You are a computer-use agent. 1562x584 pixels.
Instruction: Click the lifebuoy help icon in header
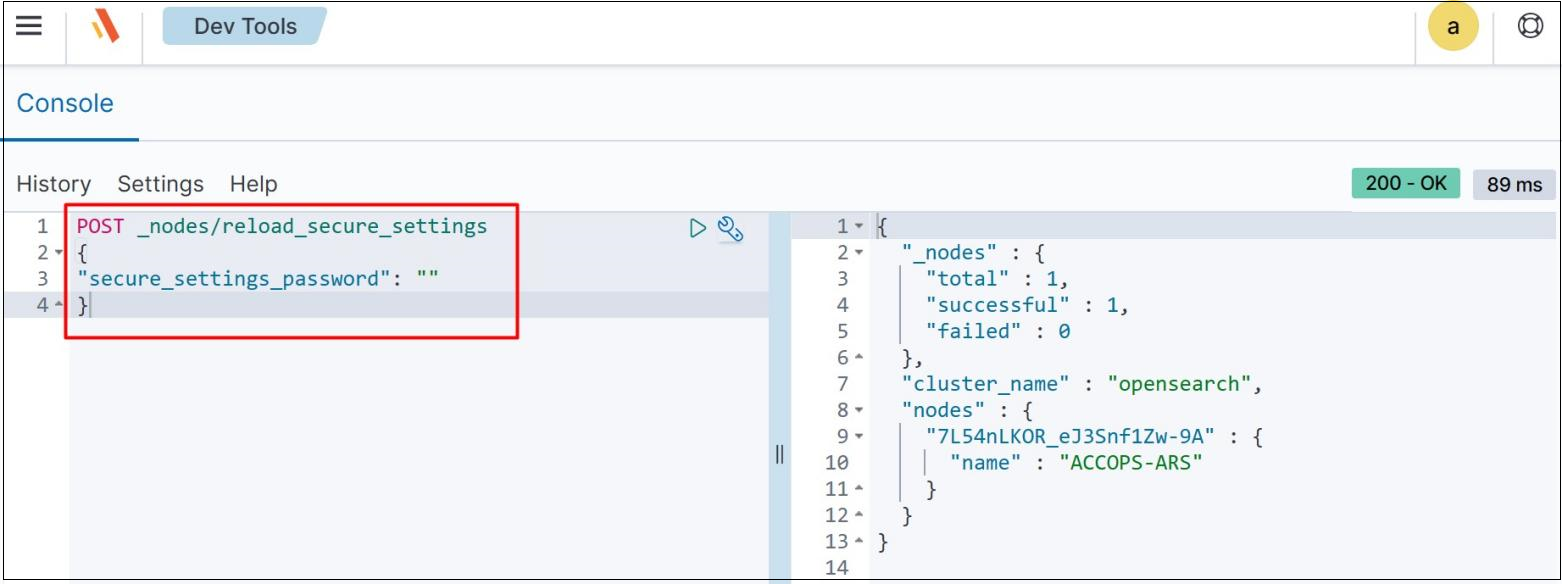click(1529, 27)
